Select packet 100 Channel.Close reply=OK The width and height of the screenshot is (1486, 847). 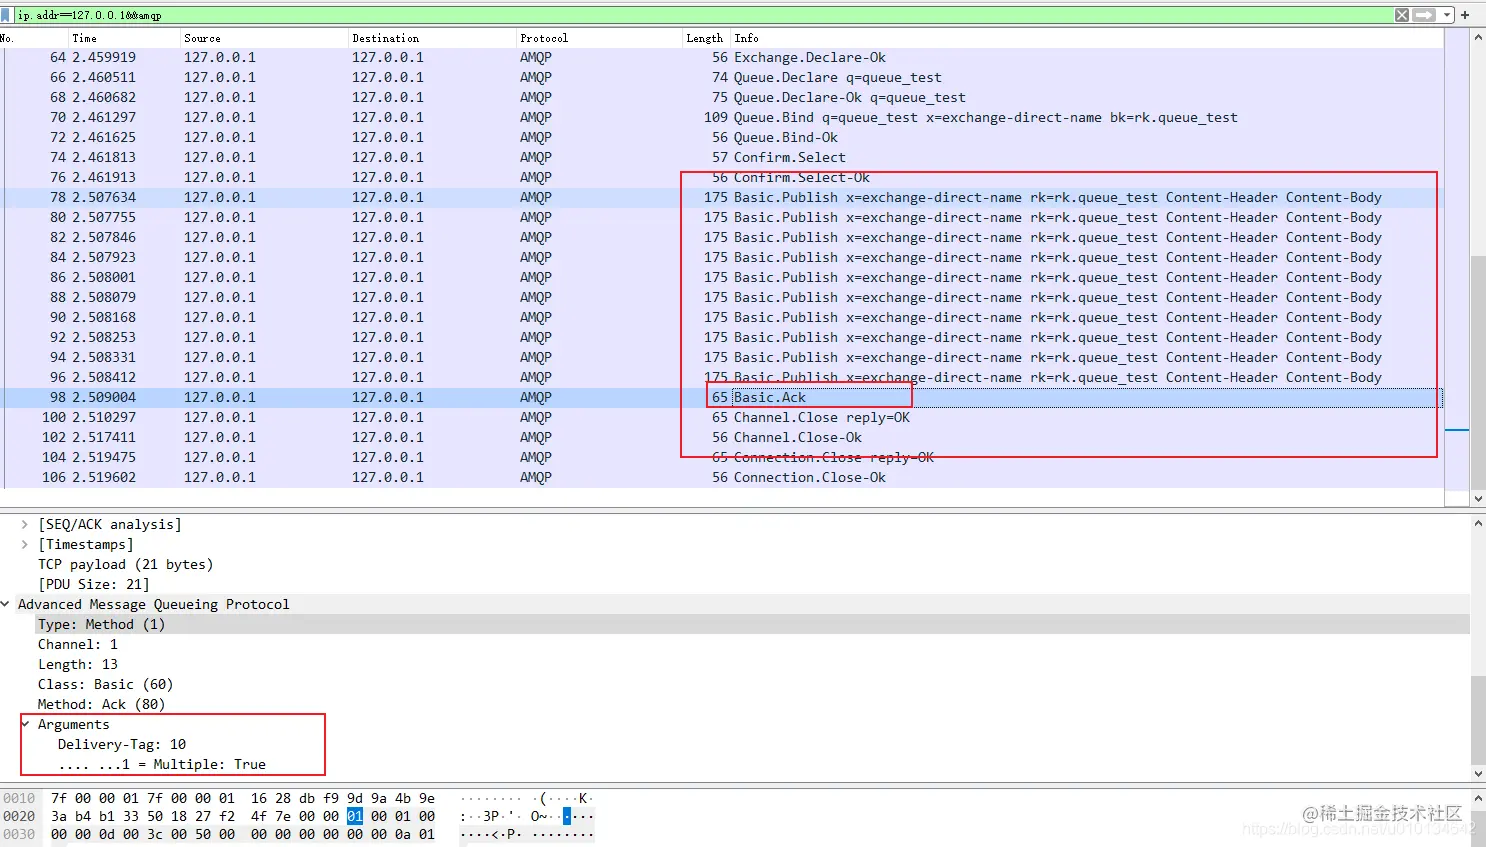click(x=722, y=418)
